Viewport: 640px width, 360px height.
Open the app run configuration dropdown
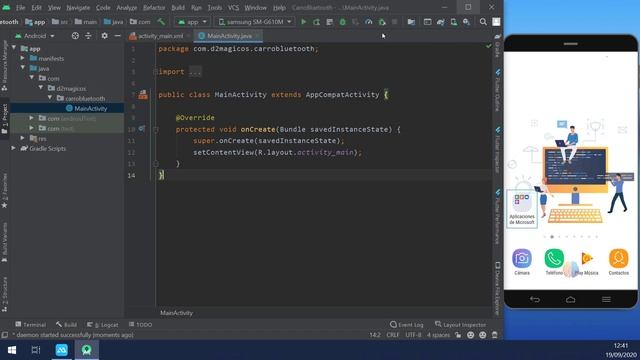pyautogui.click(x=192, y=22)
